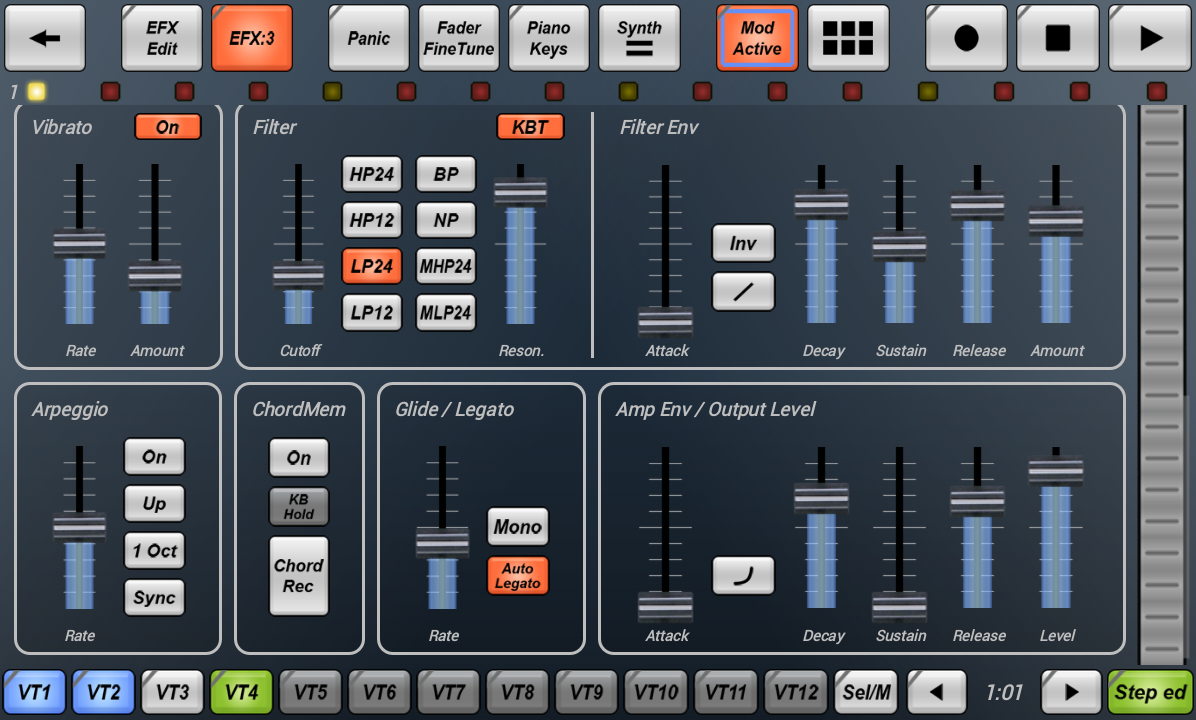Open the grid pattern view icon
Screen dimensions: 1196x720
[x=848, y=37]
